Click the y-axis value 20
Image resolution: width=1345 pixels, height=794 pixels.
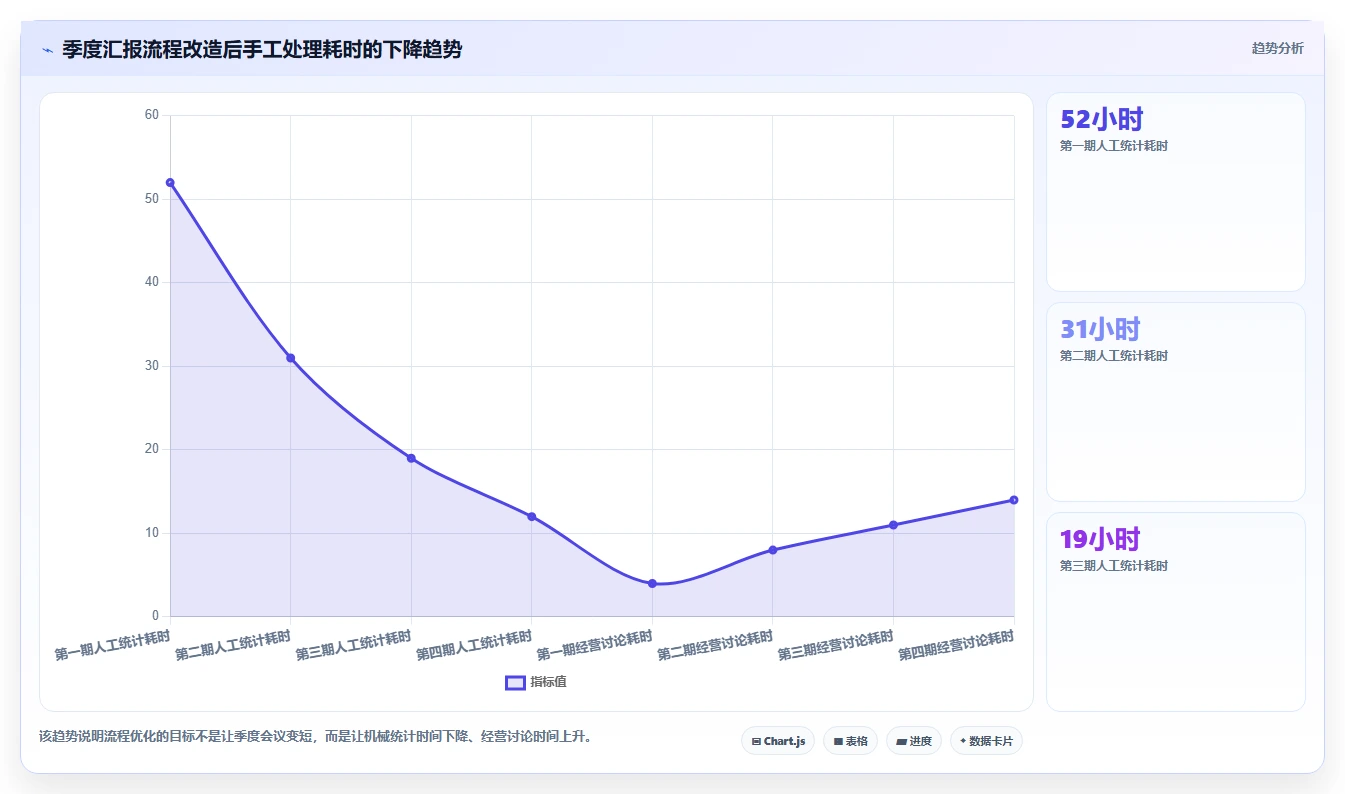[152, 449]
